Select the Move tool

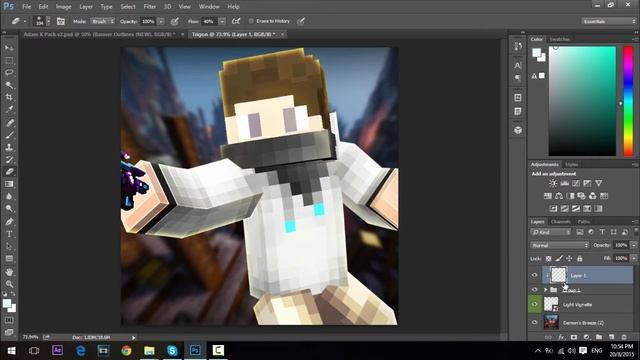coord(9,48)
